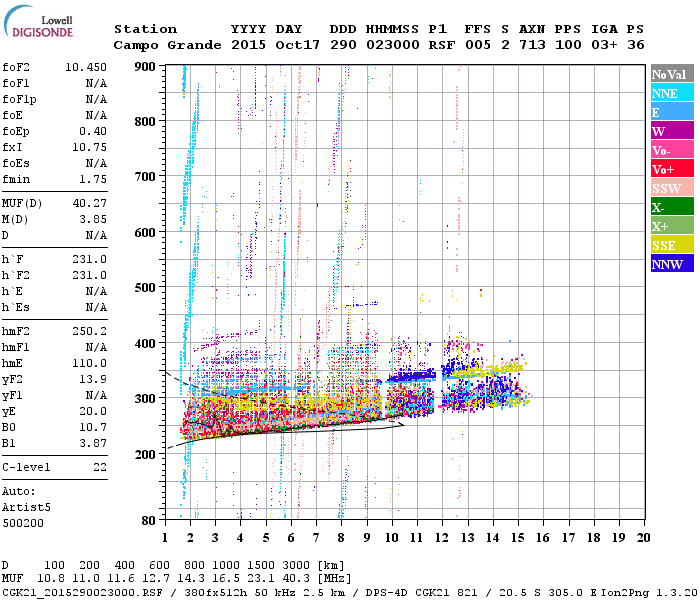Viewport: 700px width, 600px height.
Task: Select the SSE yellow legend swatch
Action: point(672,245)
